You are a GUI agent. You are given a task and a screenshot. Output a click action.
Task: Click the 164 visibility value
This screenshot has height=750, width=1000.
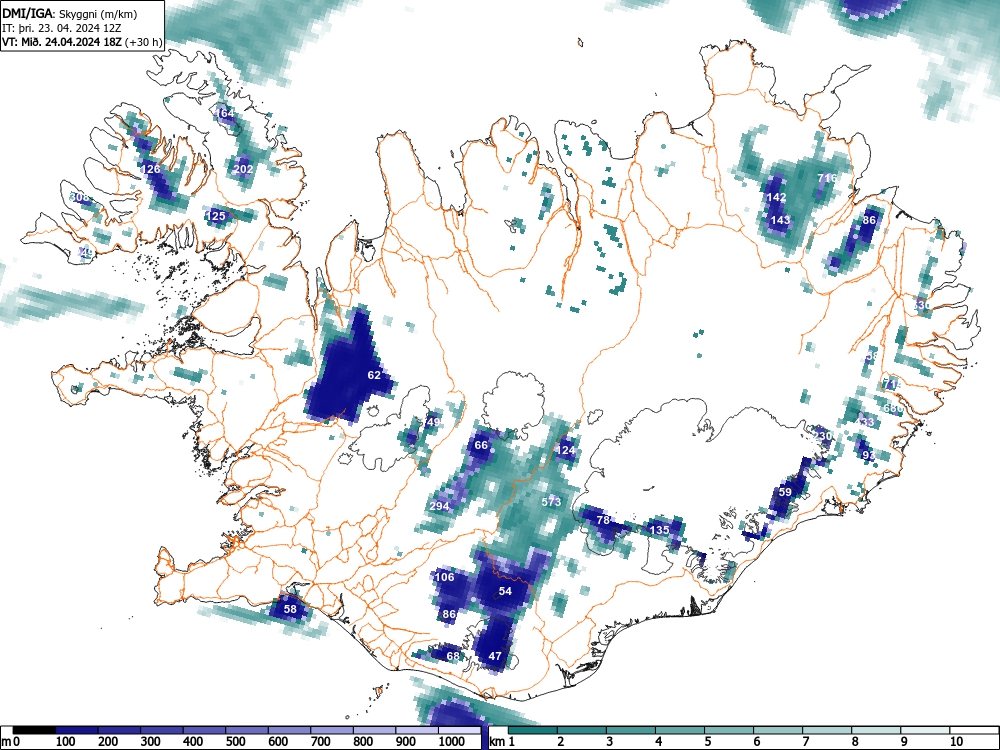click(x=225, y=113)
